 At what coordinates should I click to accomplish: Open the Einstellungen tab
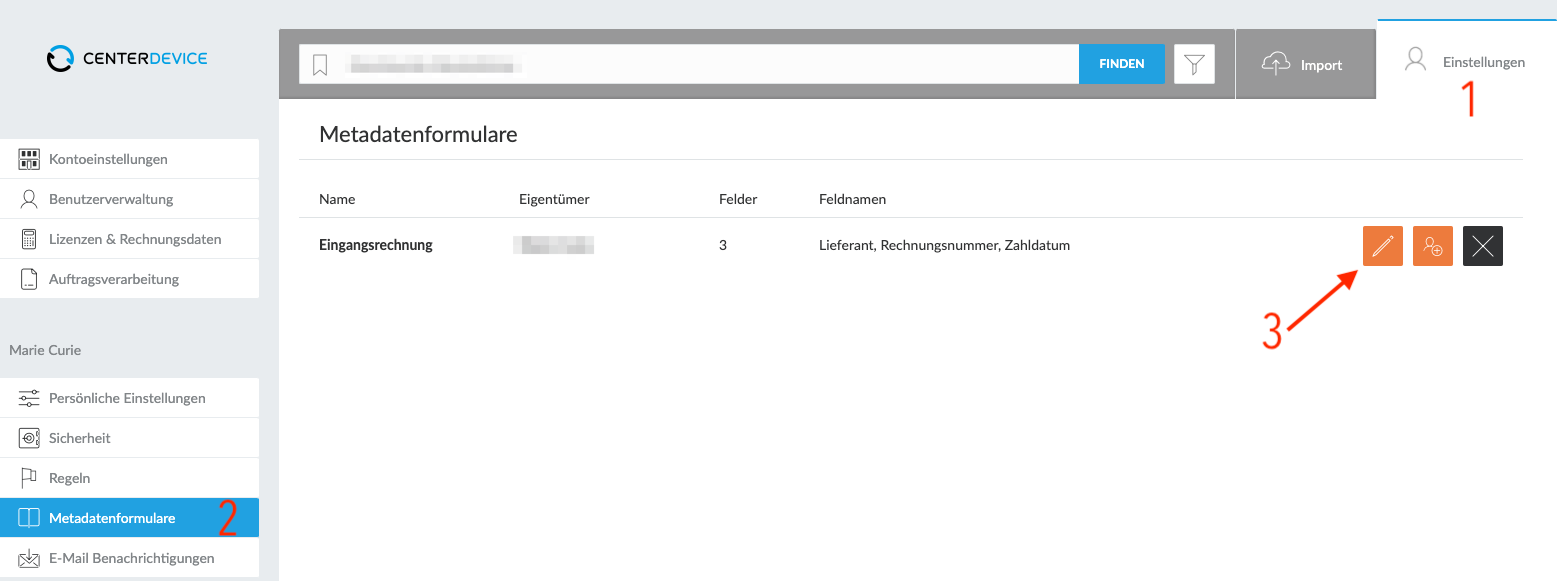coord(1466,60)
